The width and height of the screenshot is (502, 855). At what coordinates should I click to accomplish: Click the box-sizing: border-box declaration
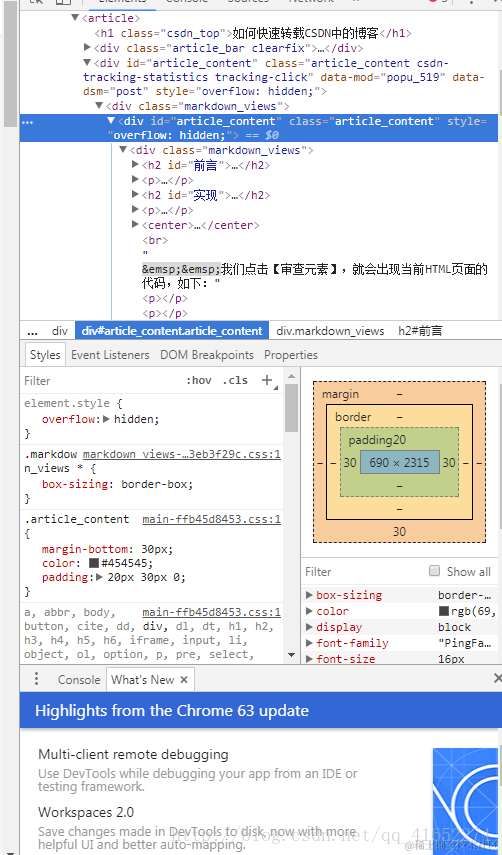[118, 484]
